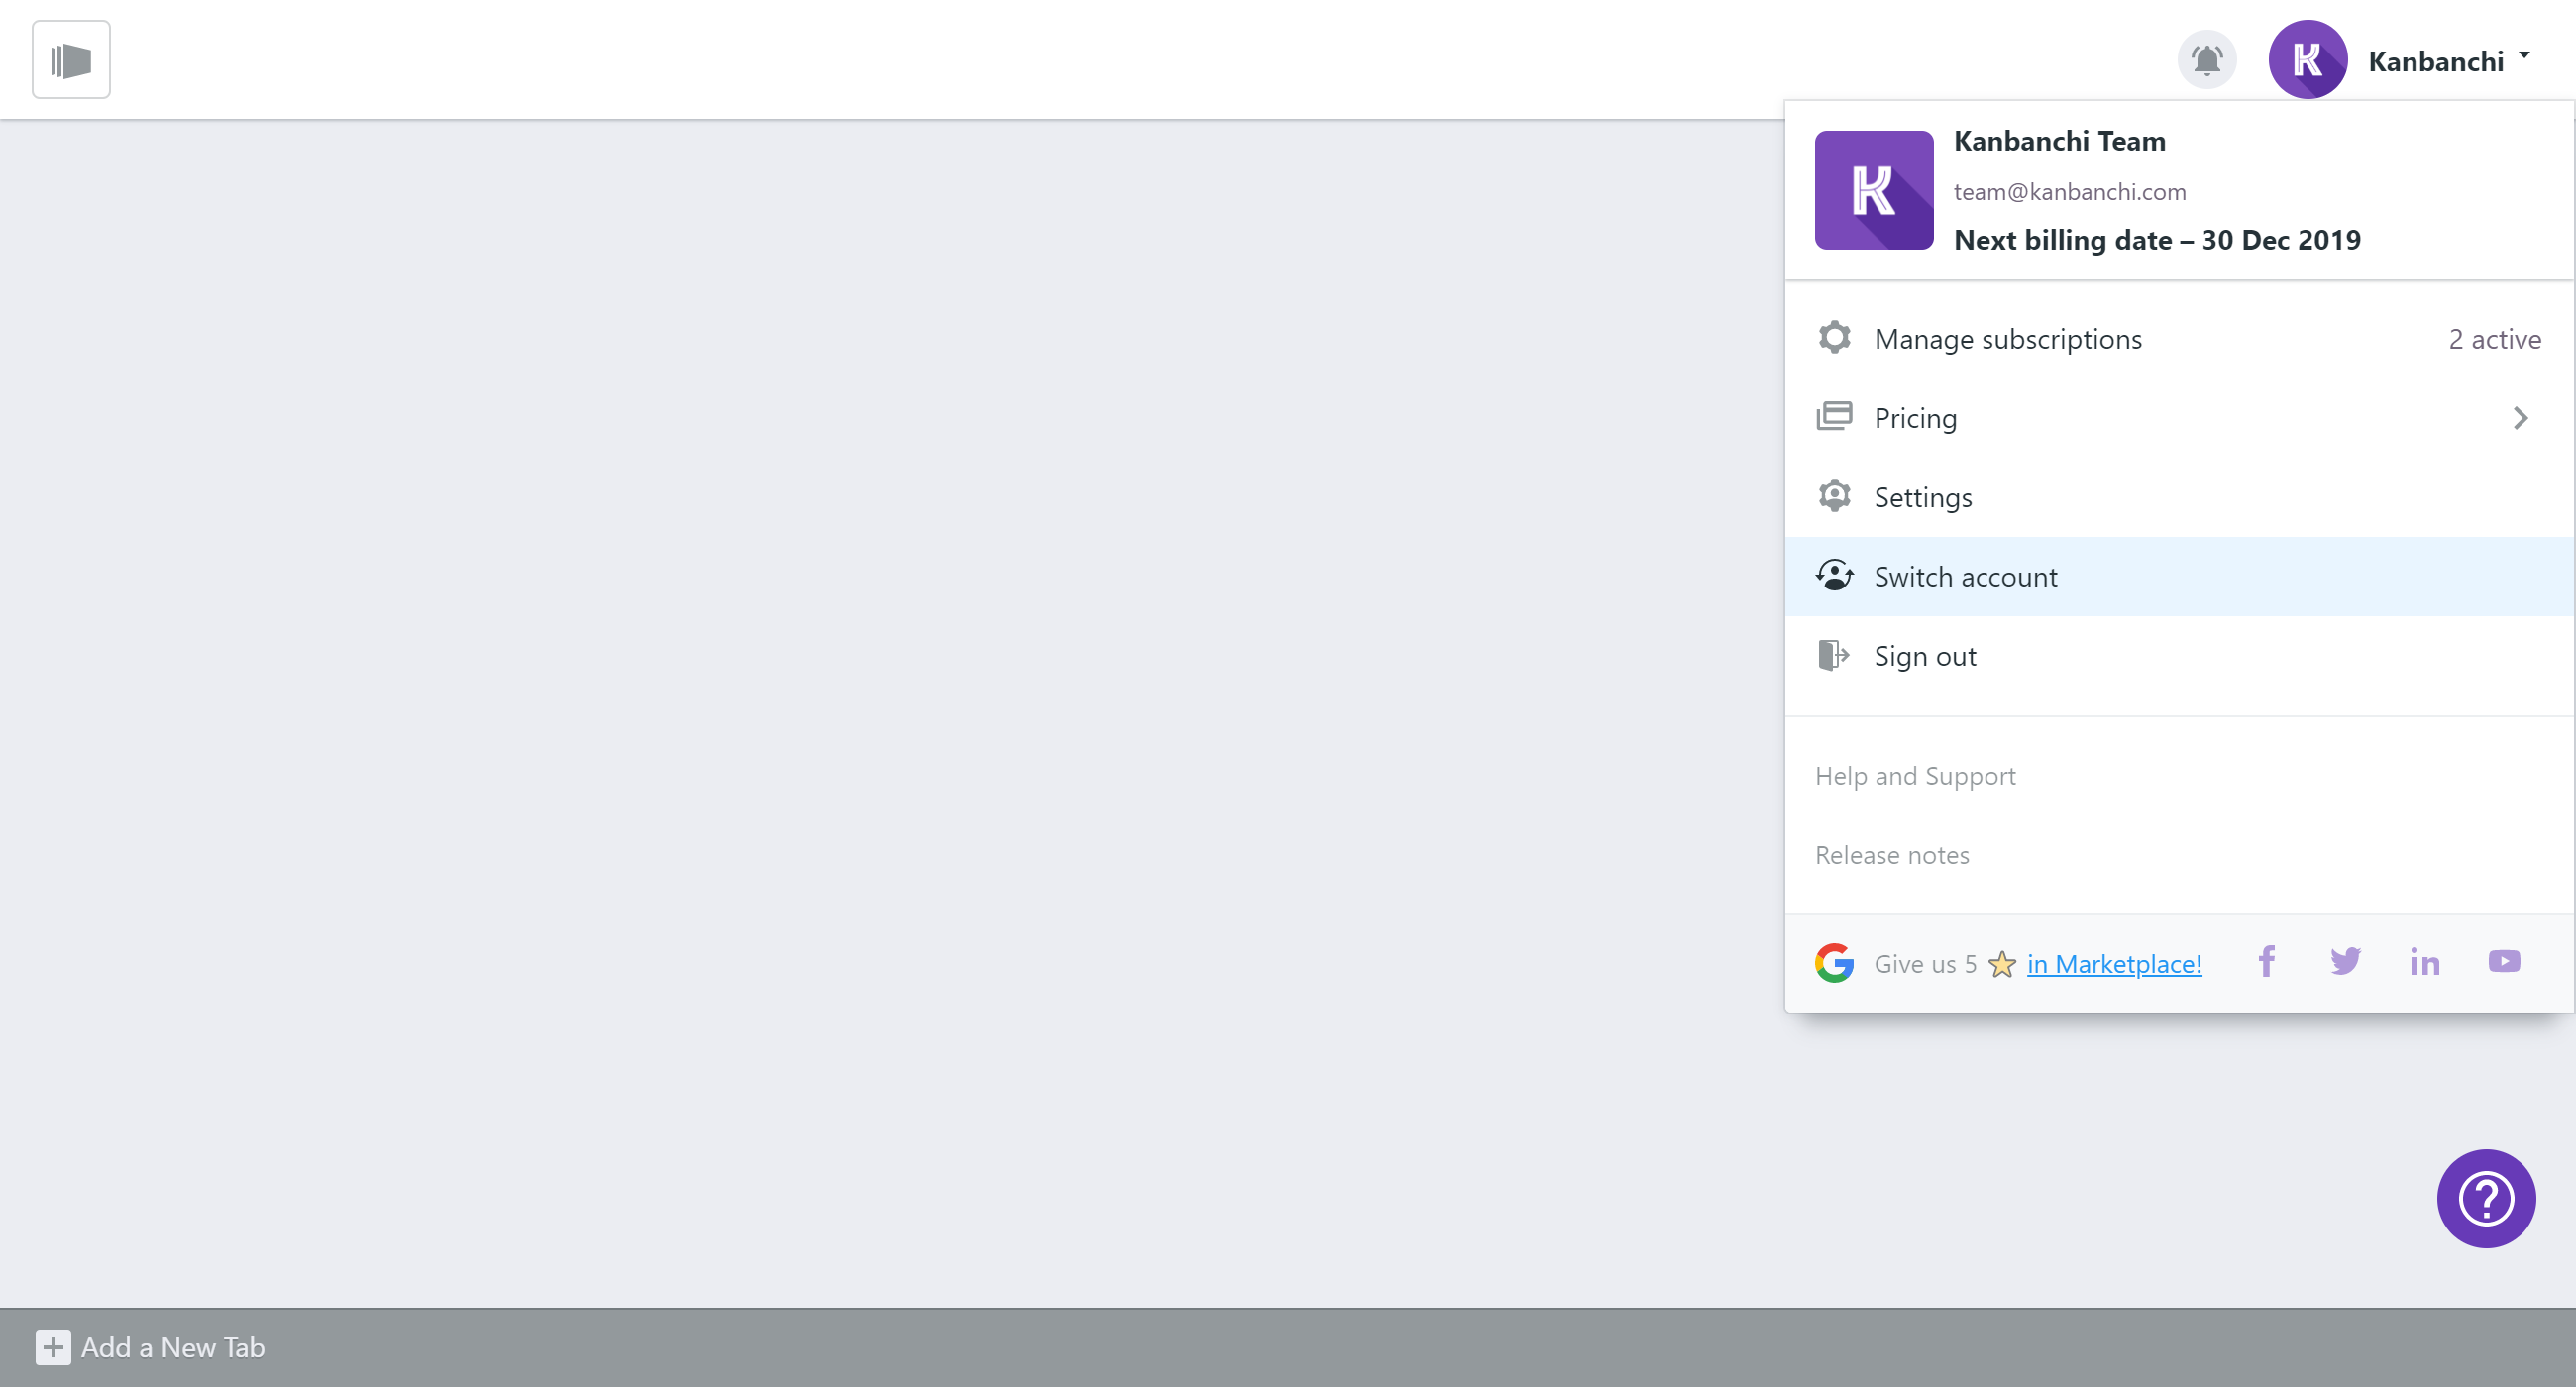2576x1387 pixels.
Task: Open Help and Support
Action: [x=1915, y=776]
